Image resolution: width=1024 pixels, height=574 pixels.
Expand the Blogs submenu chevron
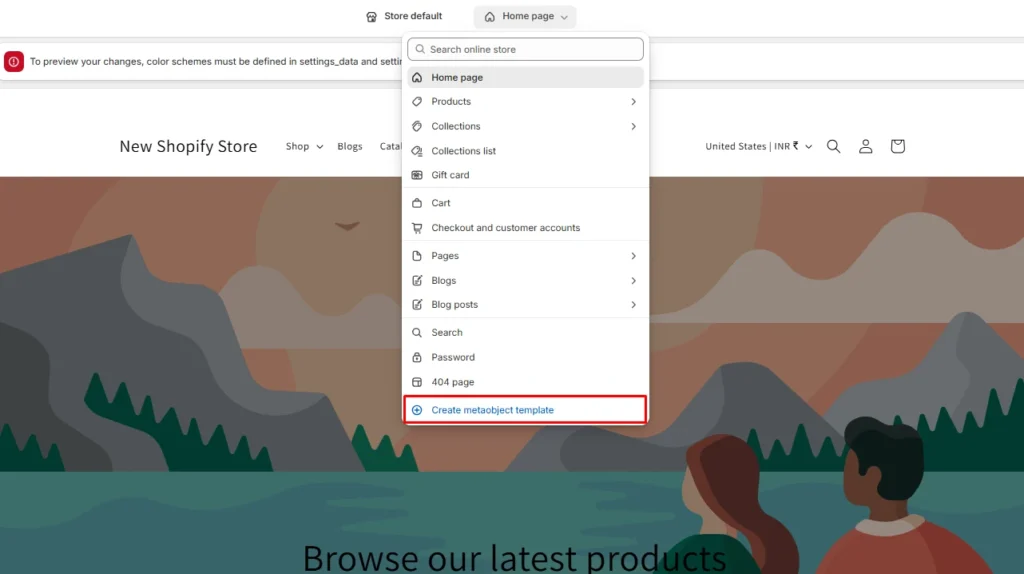tap(633, 281)
